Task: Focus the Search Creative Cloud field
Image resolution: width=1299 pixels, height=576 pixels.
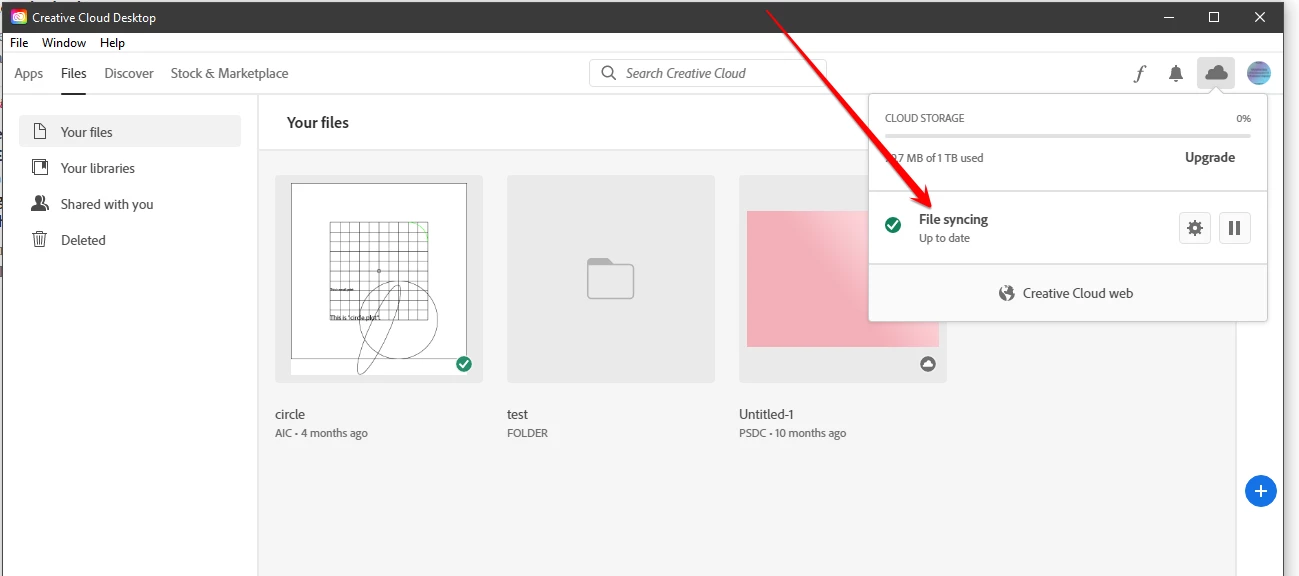Action: tap(708, 73)
